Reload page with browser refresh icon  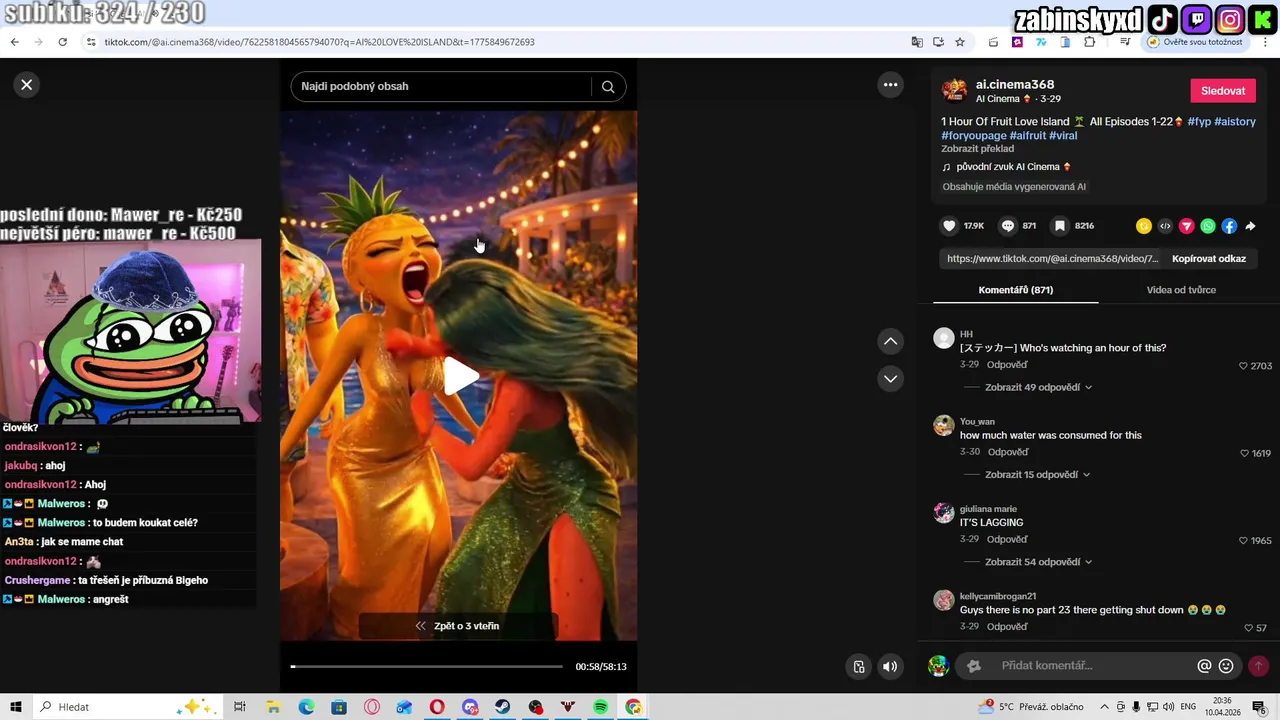[x=62, y=42]
